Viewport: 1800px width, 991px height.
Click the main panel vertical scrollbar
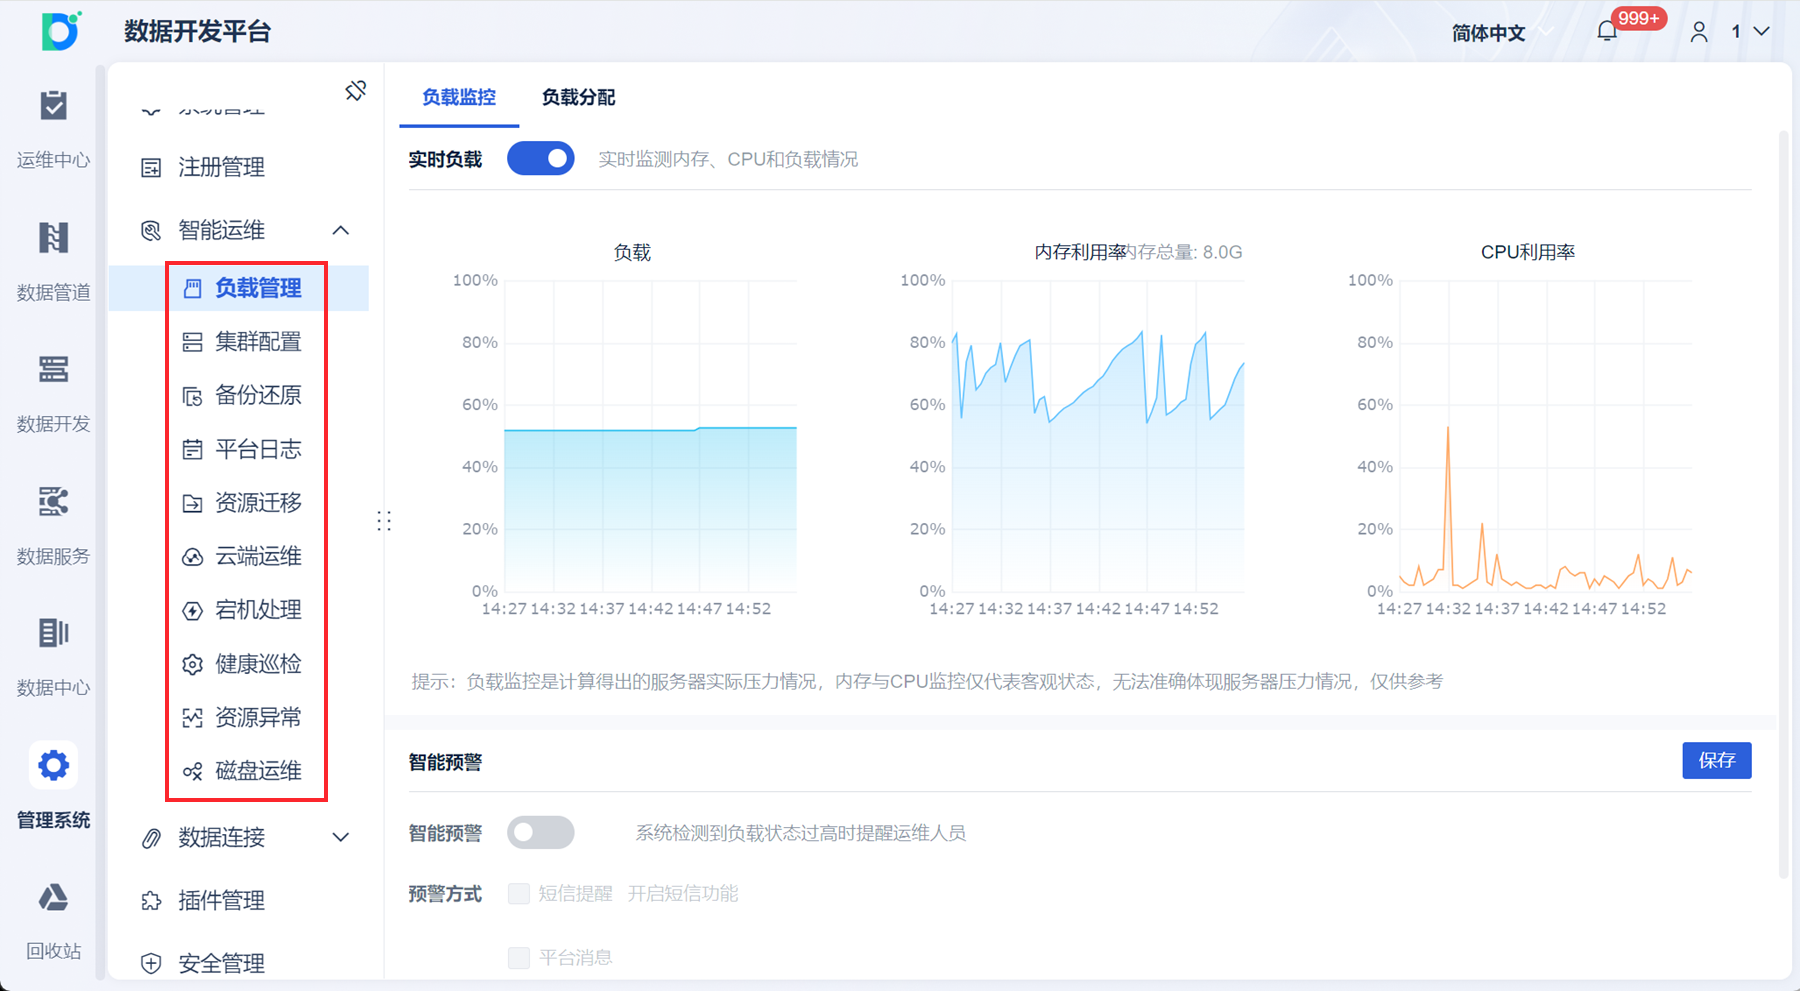(1784, 505)
